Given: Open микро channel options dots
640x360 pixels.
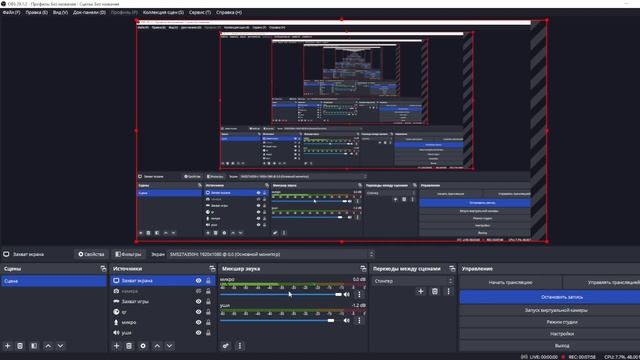Looking at the screenshot, I should [x=359, y=294].
